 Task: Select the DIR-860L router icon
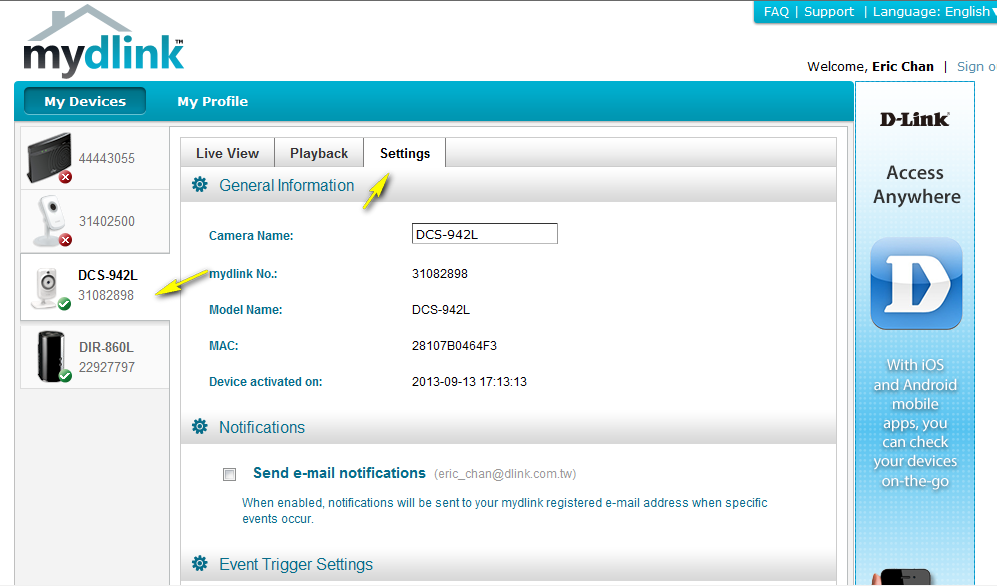(x=50, y=355)
